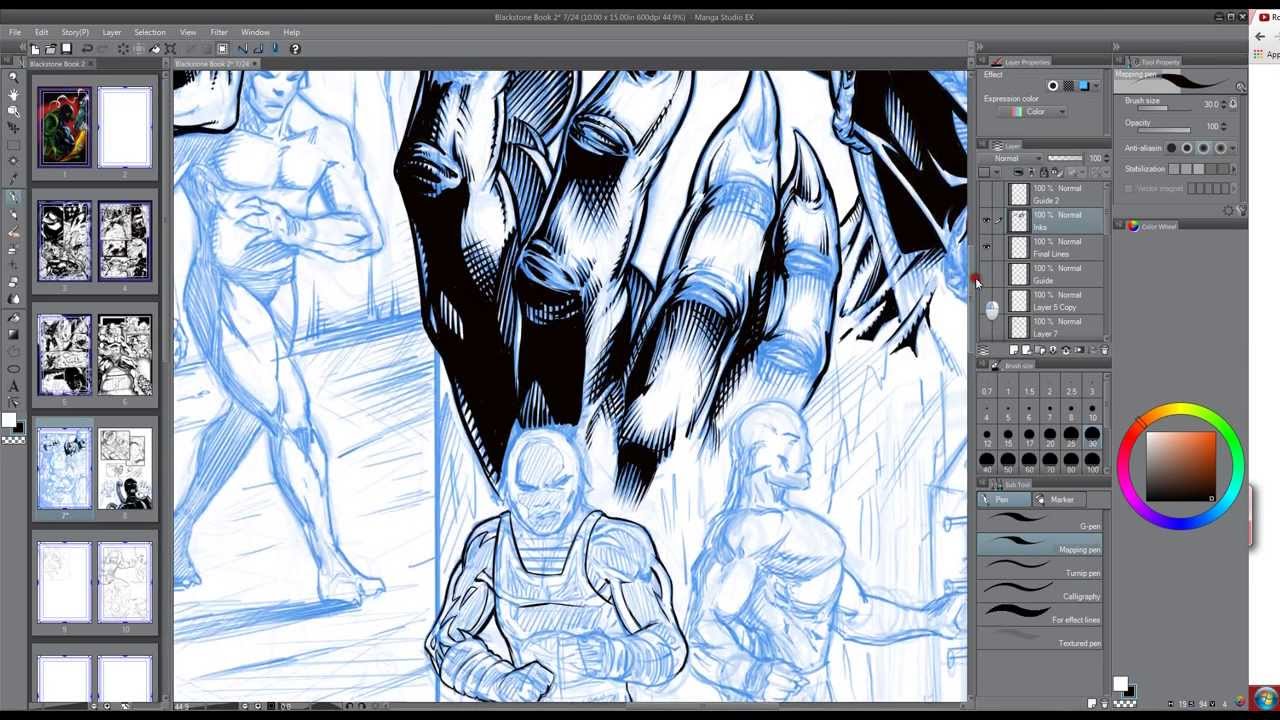Click the snap to ruler icon in command bar
The image size is (1280, 720).
pyautogui.click(x=242, y=49)
